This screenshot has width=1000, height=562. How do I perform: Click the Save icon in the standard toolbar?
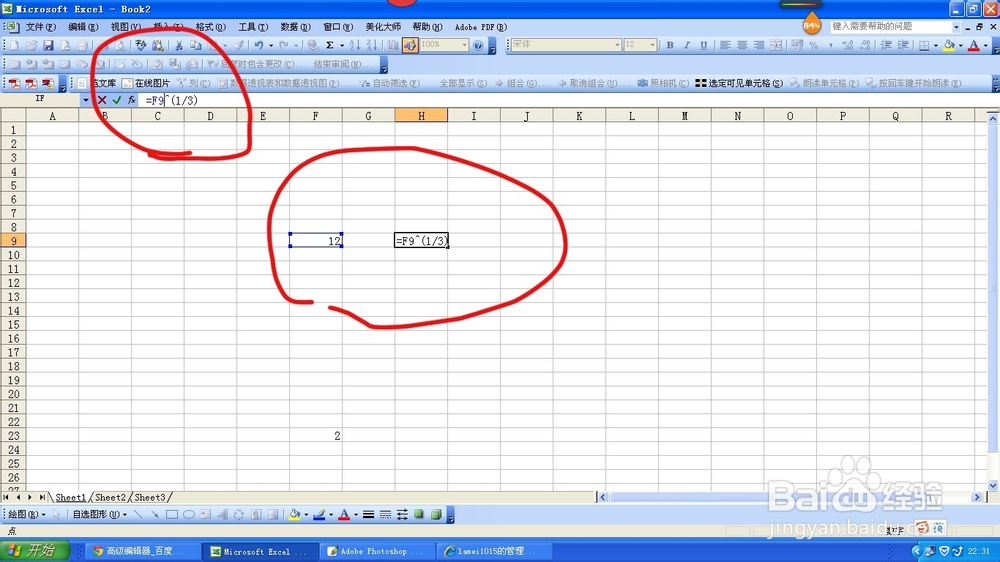pyautogui.click(x=48, y=45)
